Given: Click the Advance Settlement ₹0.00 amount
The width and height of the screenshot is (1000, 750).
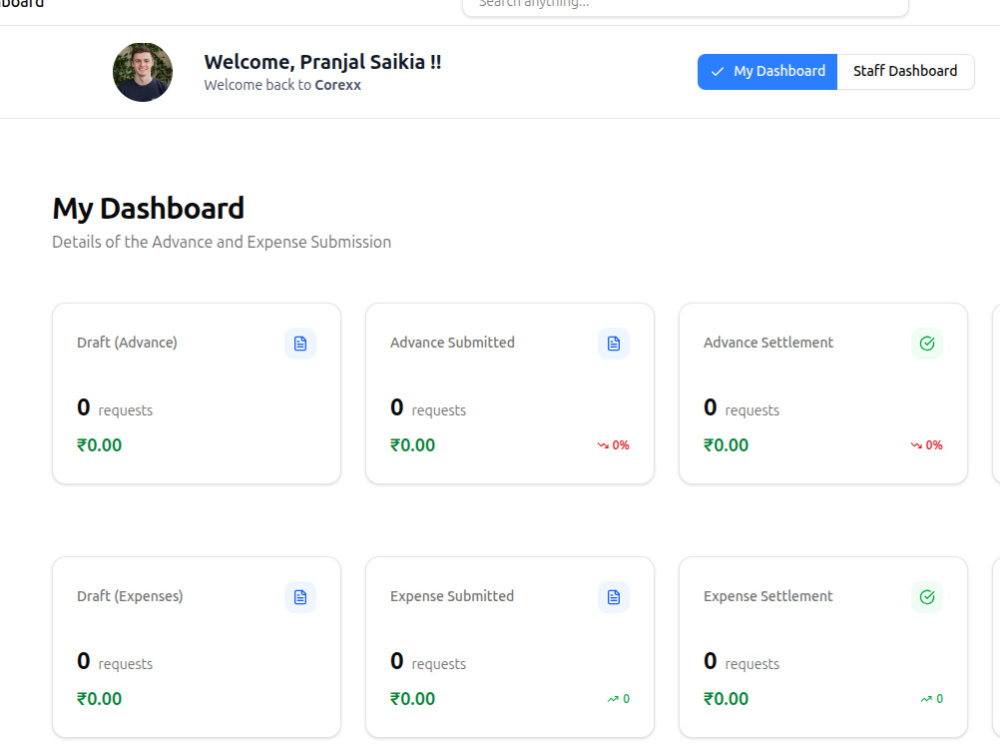Looking at the screenshot, I should [726, 445].
